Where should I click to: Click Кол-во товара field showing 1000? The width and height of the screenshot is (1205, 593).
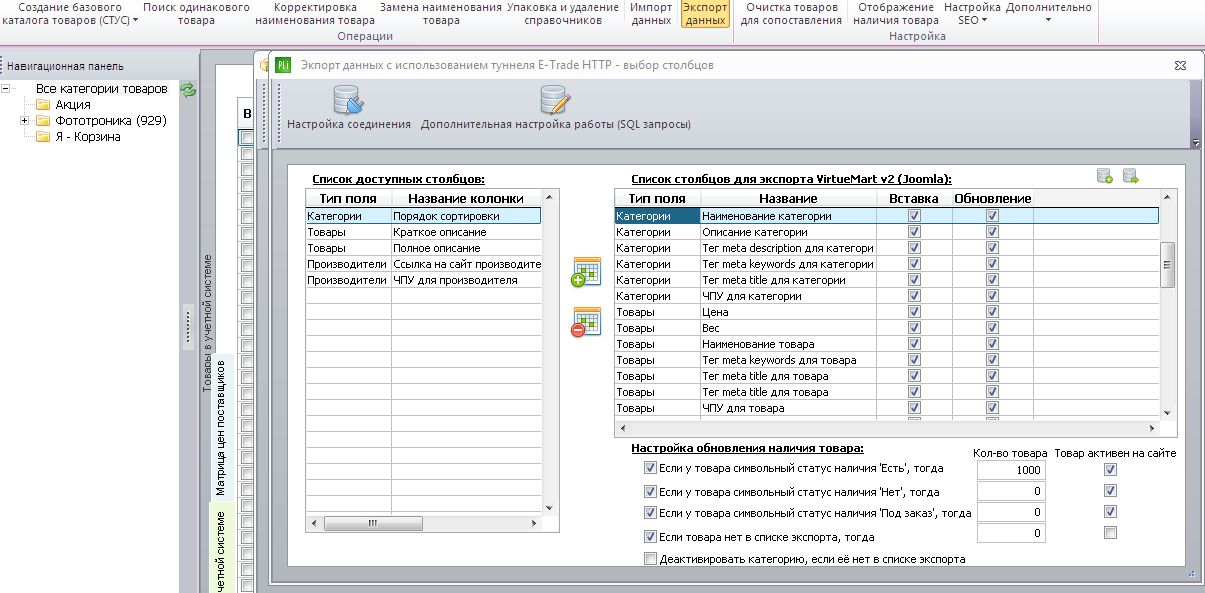[x=1011, y=470]
